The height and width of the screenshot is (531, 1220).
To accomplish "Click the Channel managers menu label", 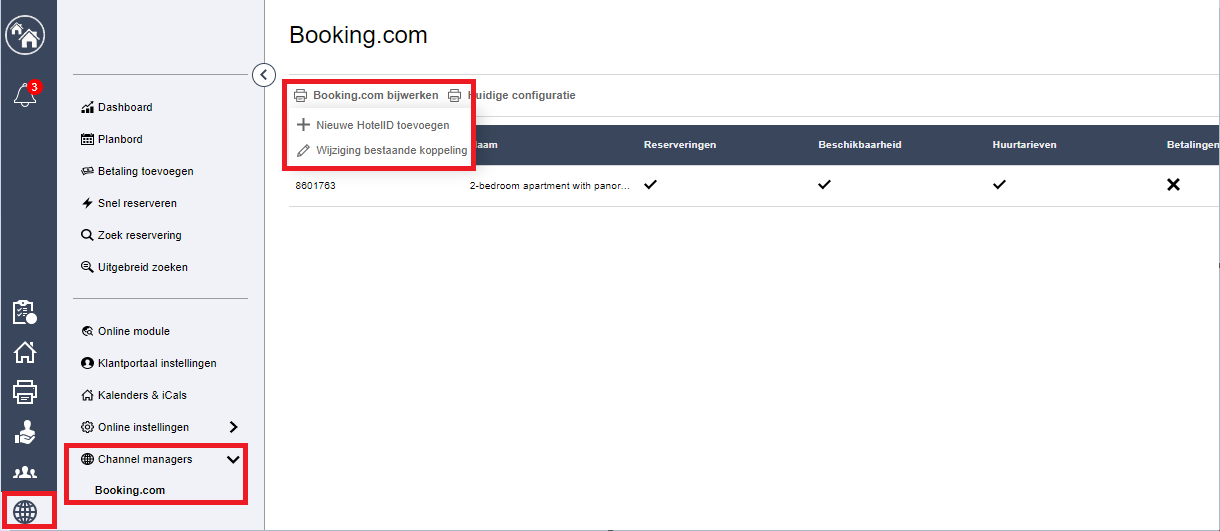I will pyautogui.click(x=145, y=459).
